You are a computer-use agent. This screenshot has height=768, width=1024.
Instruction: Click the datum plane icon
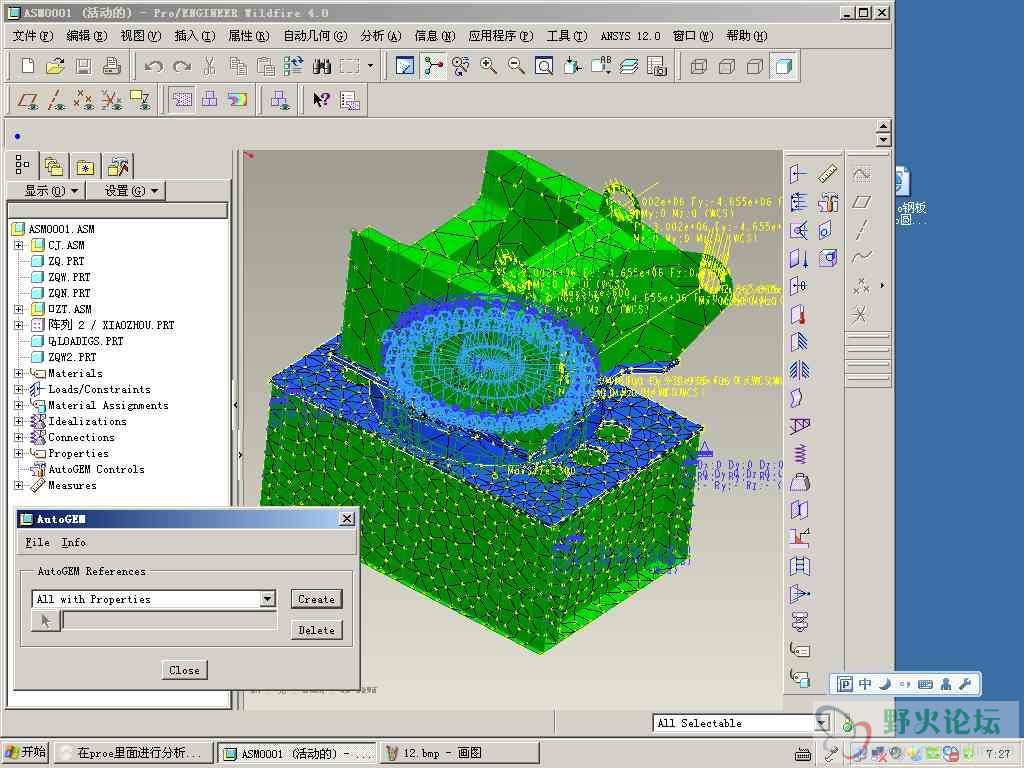pos(861,201)
